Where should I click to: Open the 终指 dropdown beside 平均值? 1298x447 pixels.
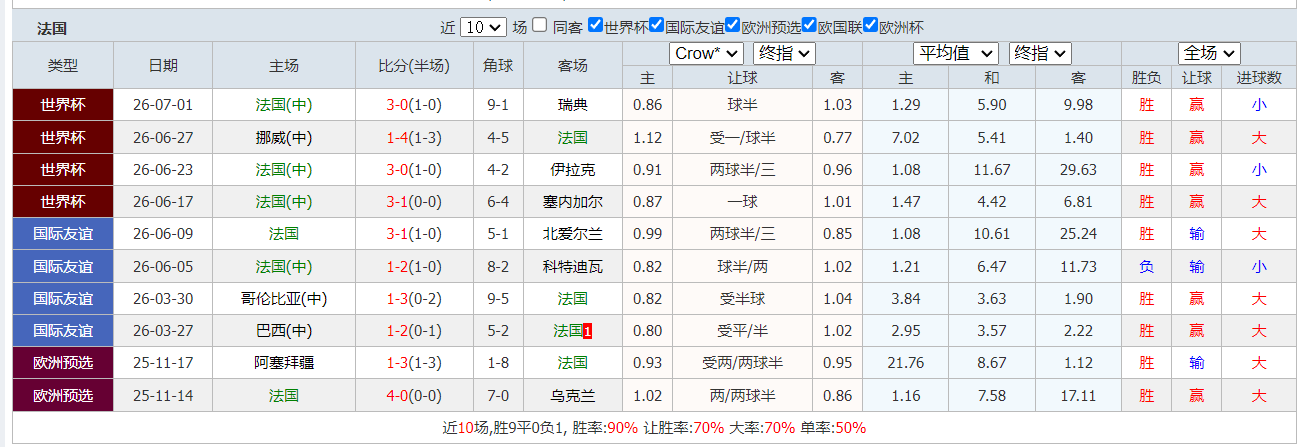1040,53
